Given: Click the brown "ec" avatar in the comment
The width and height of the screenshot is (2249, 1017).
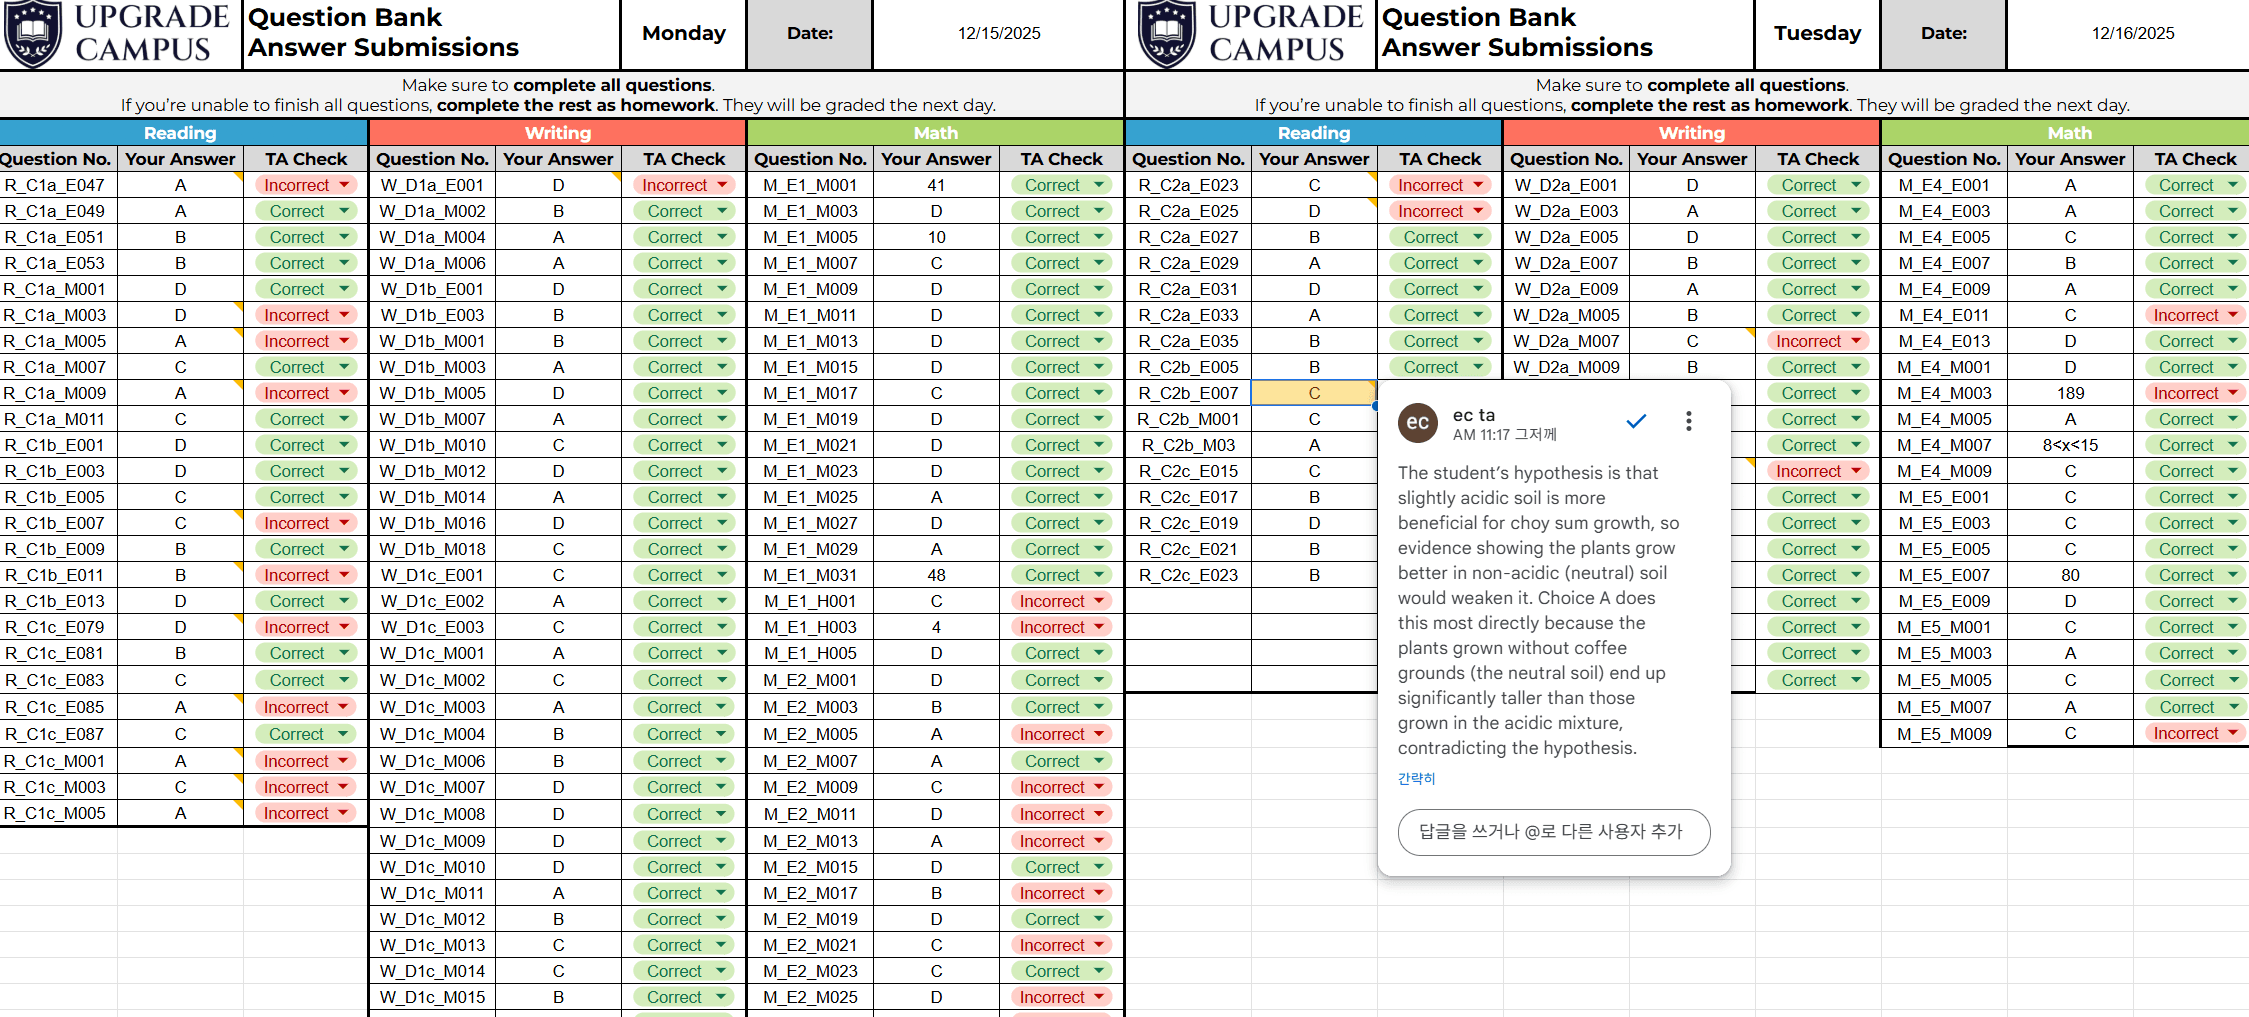Looking at the screenshot, I should [1417, 422].
